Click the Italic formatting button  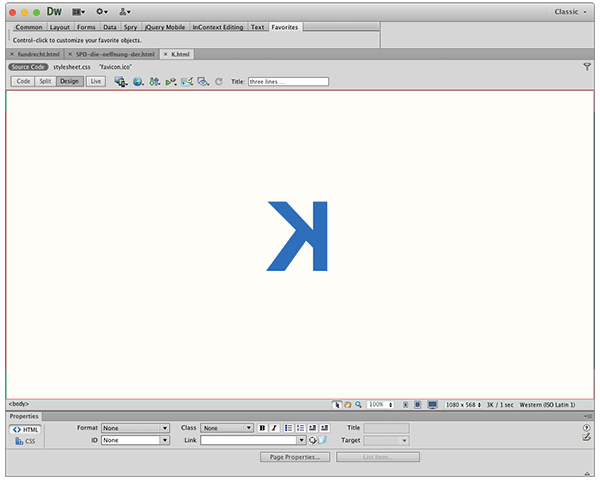(274, 428)
